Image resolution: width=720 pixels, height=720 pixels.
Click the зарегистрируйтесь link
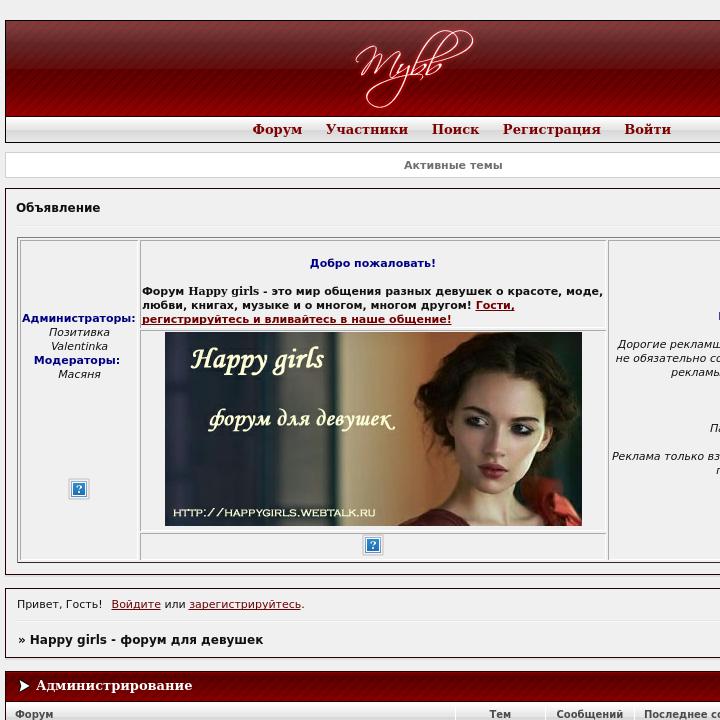pos(245,604)
